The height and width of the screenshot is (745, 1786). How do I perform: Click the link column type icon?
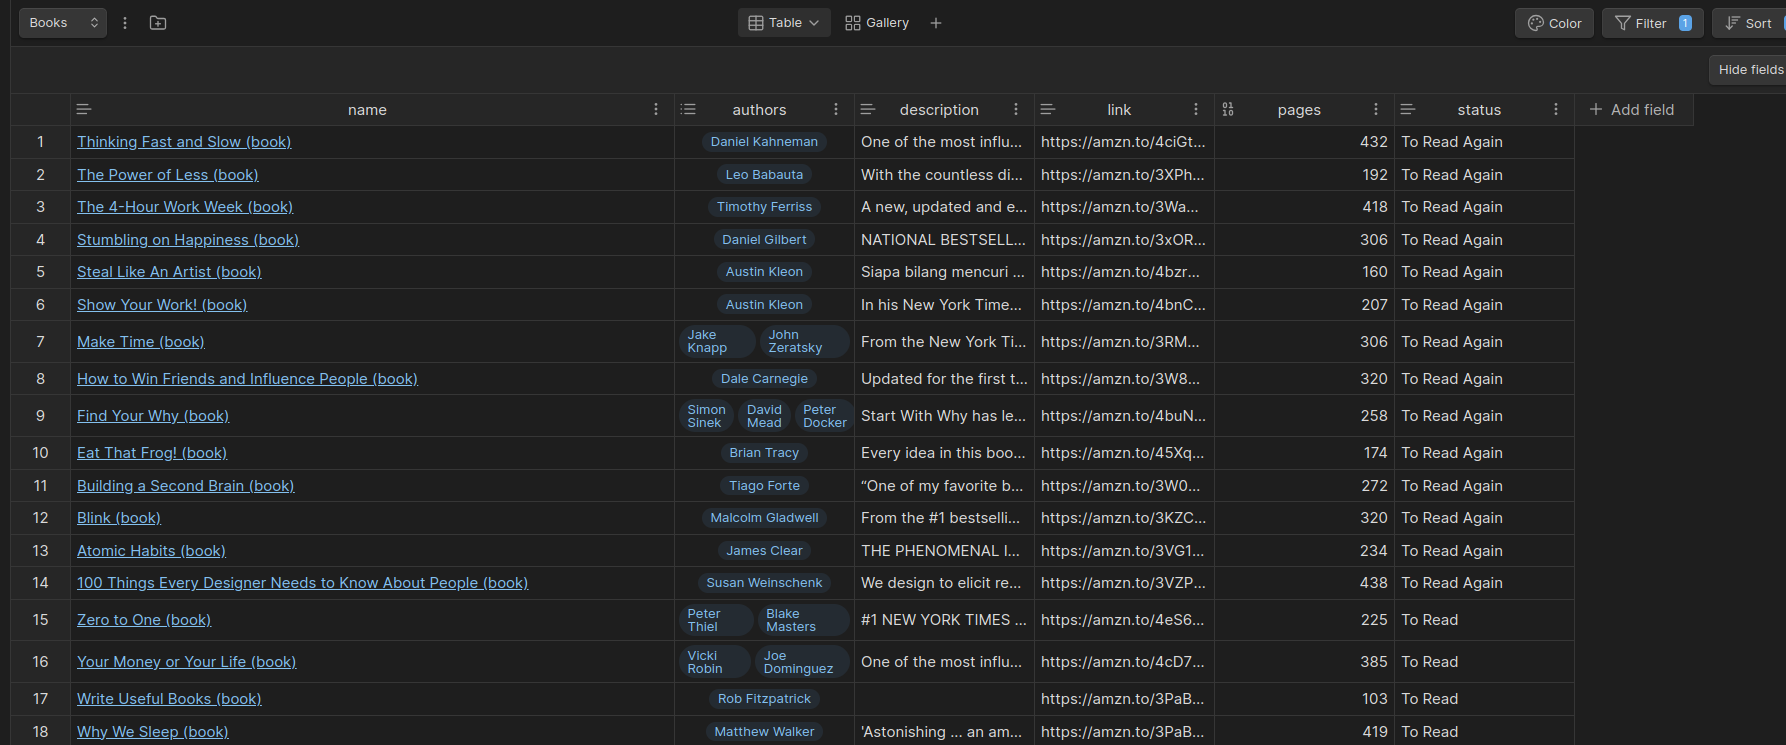click(1048, 110)
